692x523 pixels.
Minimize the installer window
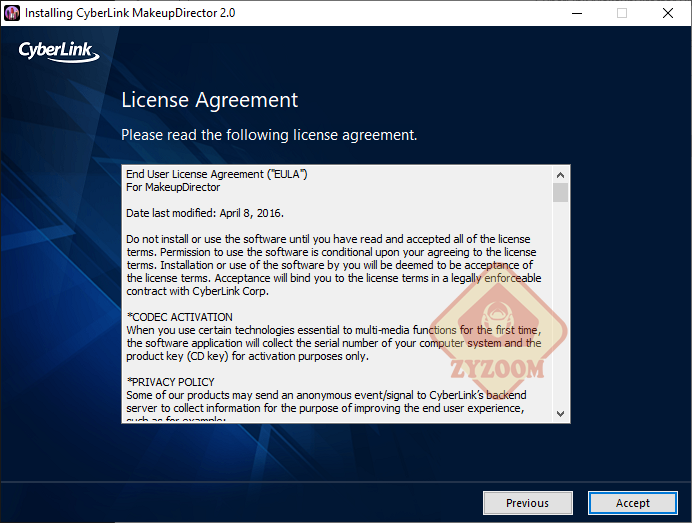point(577,13)
